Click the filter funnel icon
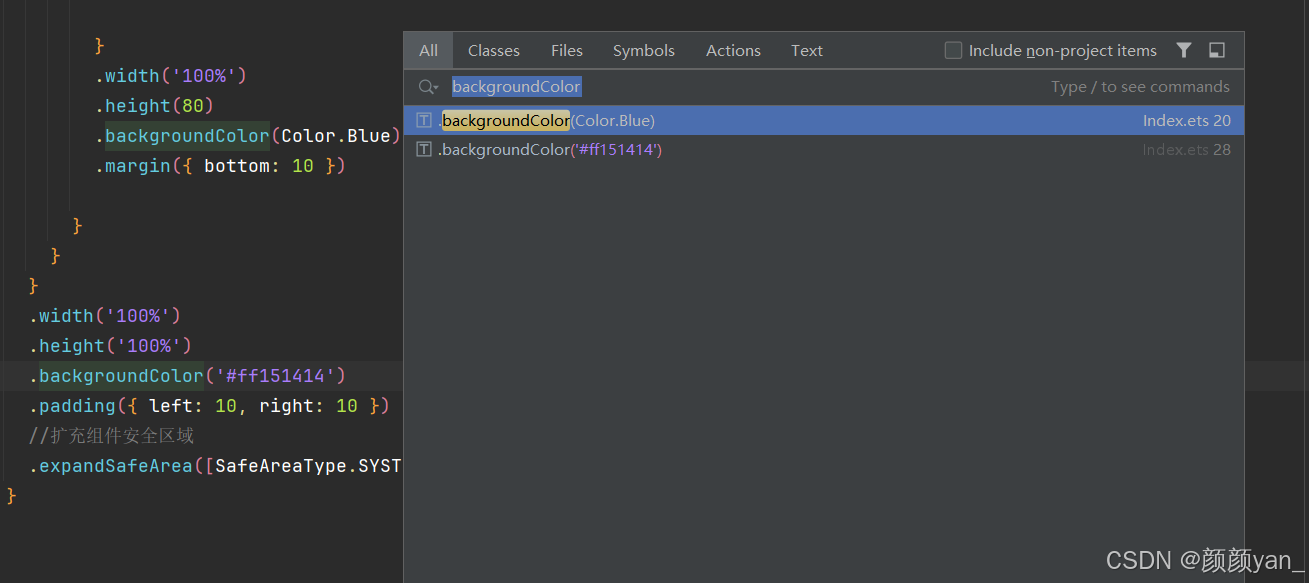Screen dimensions: 1309x583 1184,50
